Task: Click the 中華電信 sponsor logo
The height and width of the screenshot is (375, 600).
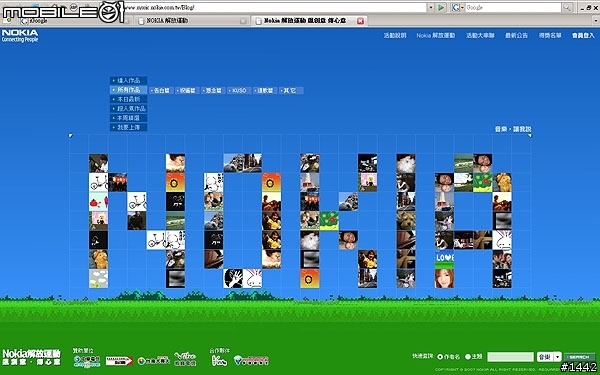Action: tap(87, 361)
